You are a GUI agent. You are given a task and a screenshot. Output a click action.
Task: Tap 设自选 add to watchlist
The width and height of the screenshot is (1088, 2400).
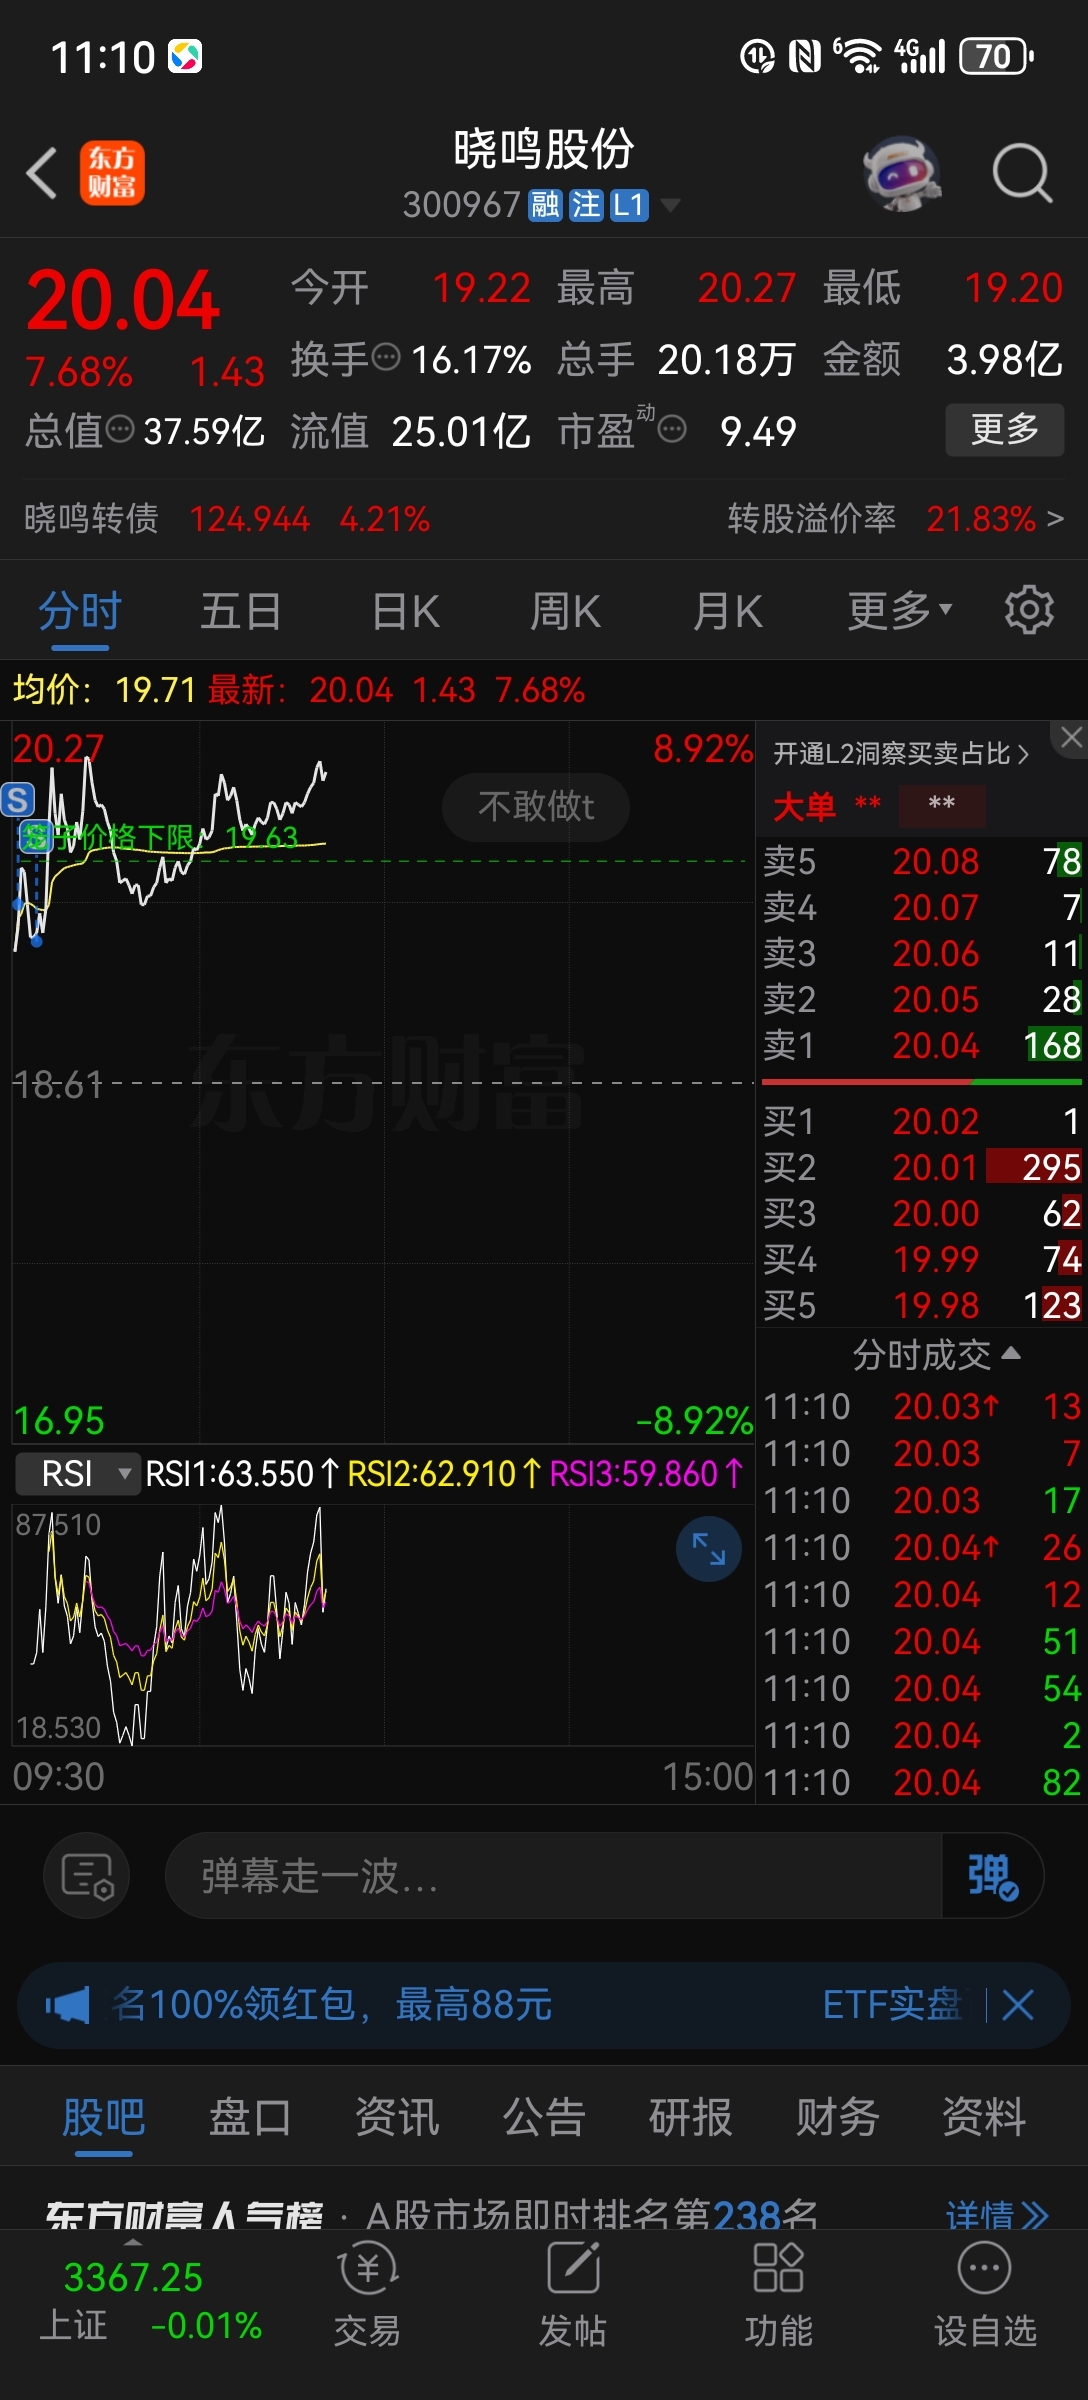click(985, 2293)
